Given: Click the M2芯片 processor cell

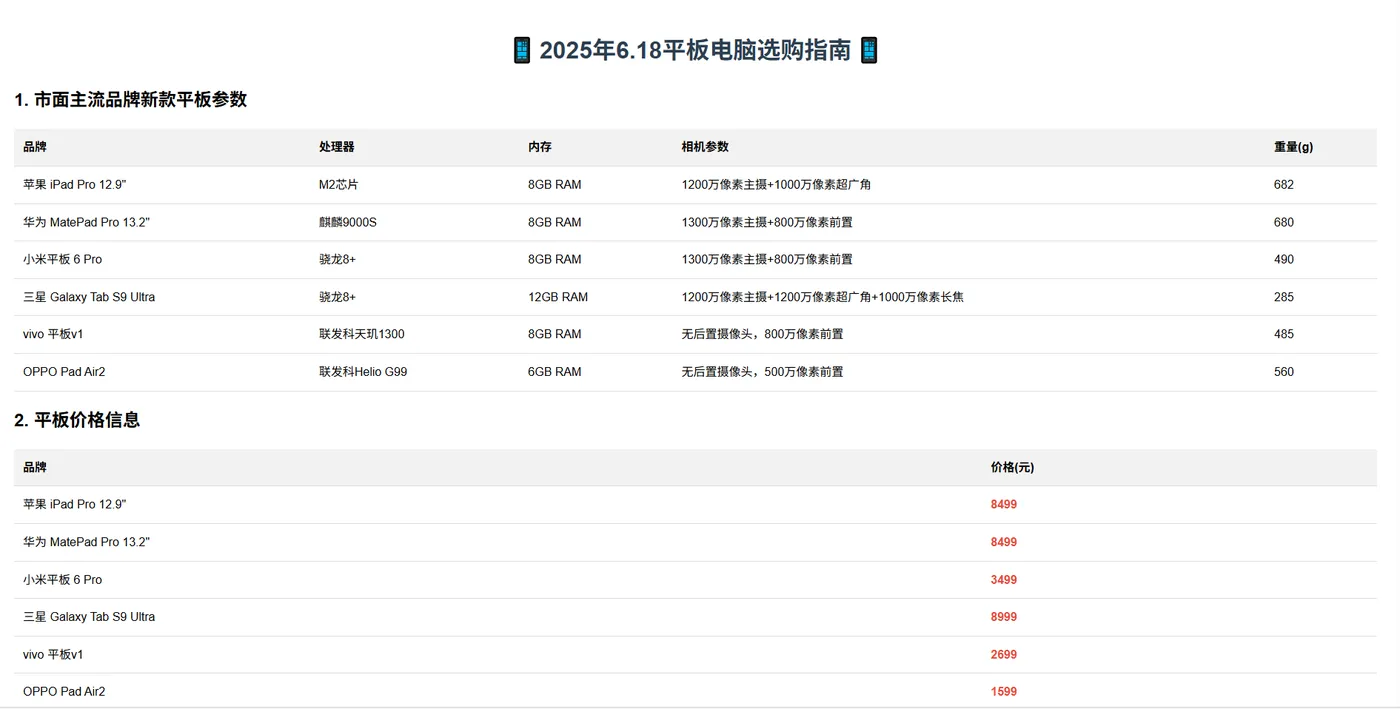Looking at the screenshot, I should point(339,185).
